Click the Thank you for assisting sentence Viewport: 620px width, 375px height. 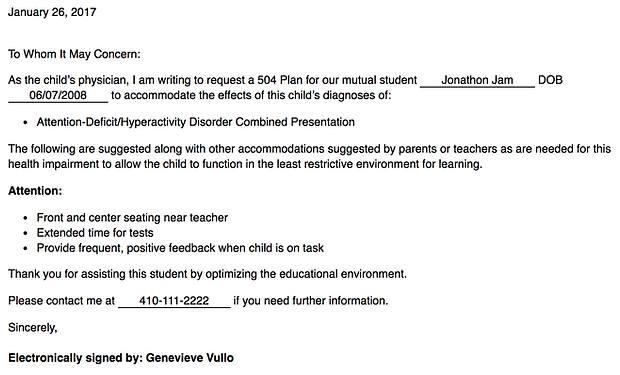tap(208, 274)
